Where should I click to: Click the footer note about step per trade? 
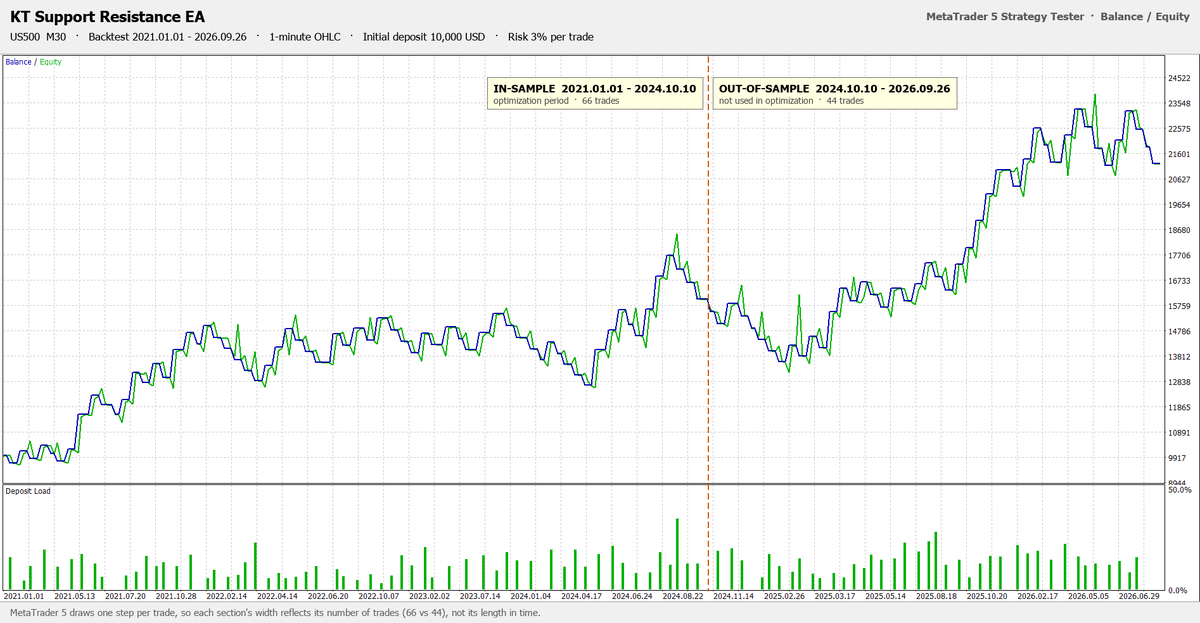(275, 612)
